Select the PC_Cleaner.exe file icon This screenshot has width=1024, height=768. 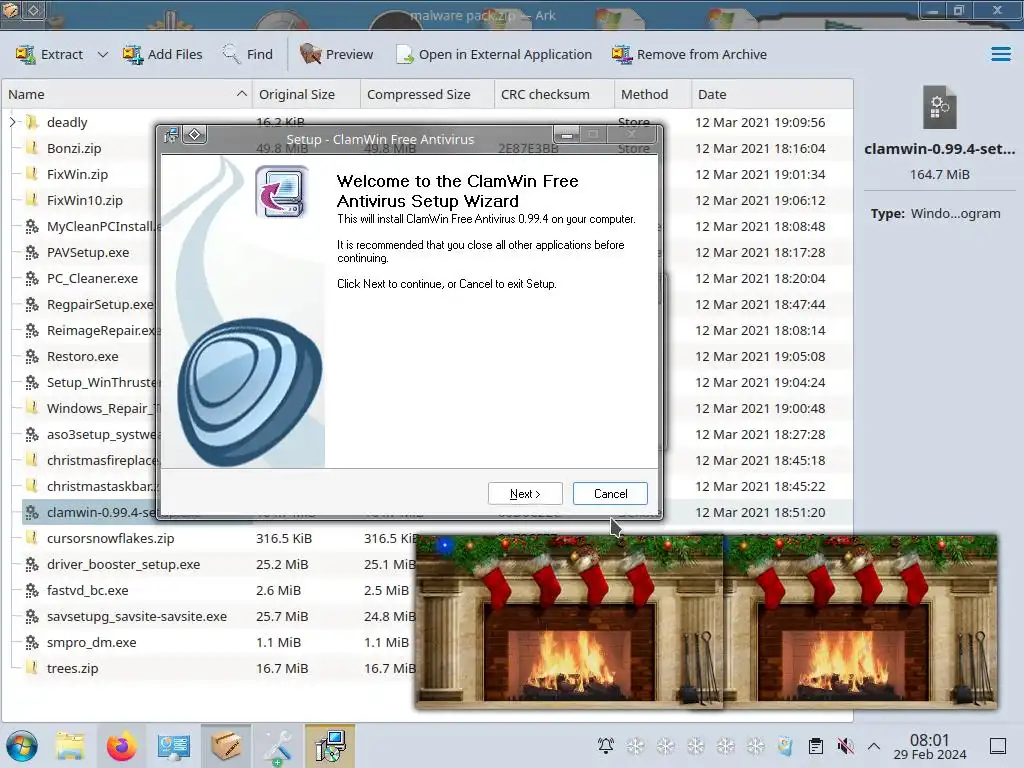[x=31, y=278]
